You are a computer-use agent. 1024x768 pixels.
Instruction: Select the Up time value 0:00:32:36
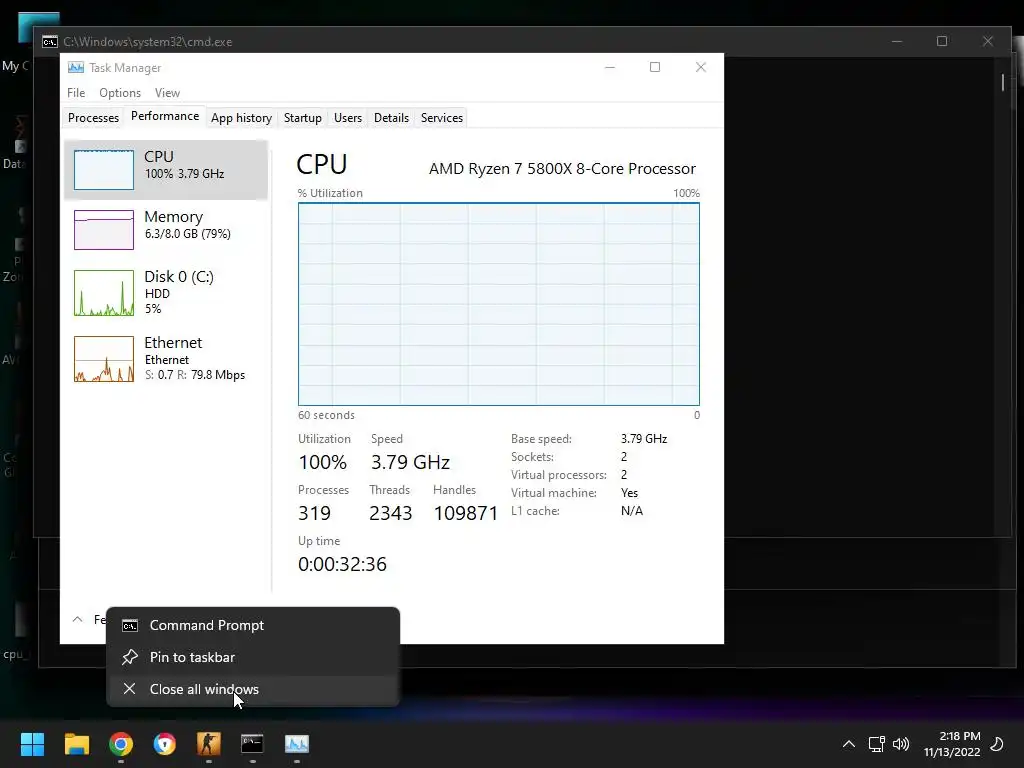click(342, 564)
